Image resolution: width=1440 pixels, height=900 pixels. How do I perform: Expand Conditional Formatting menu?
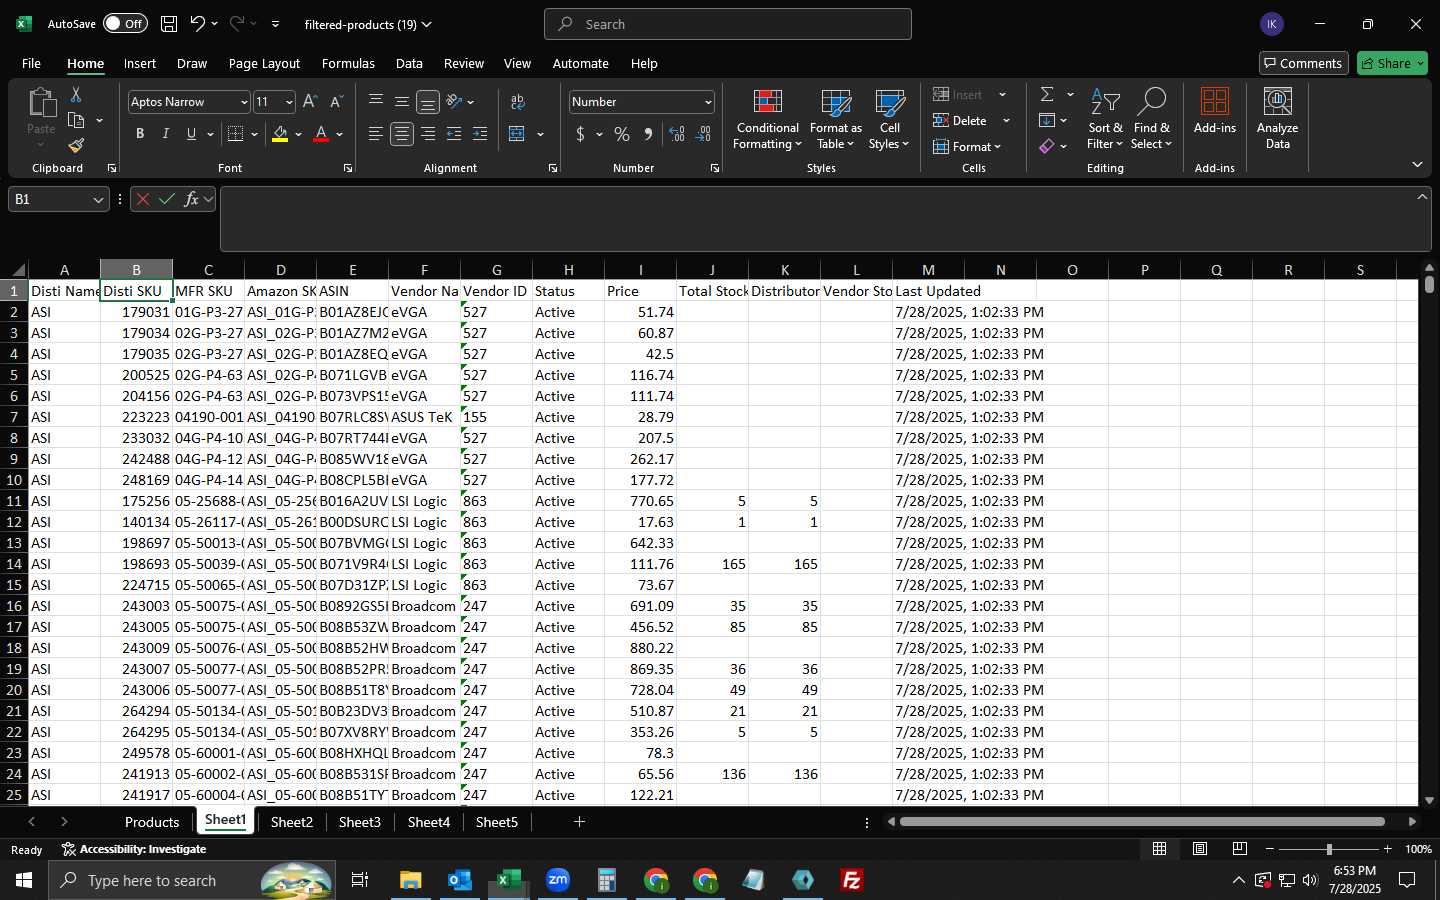click(x=767, y=120)
